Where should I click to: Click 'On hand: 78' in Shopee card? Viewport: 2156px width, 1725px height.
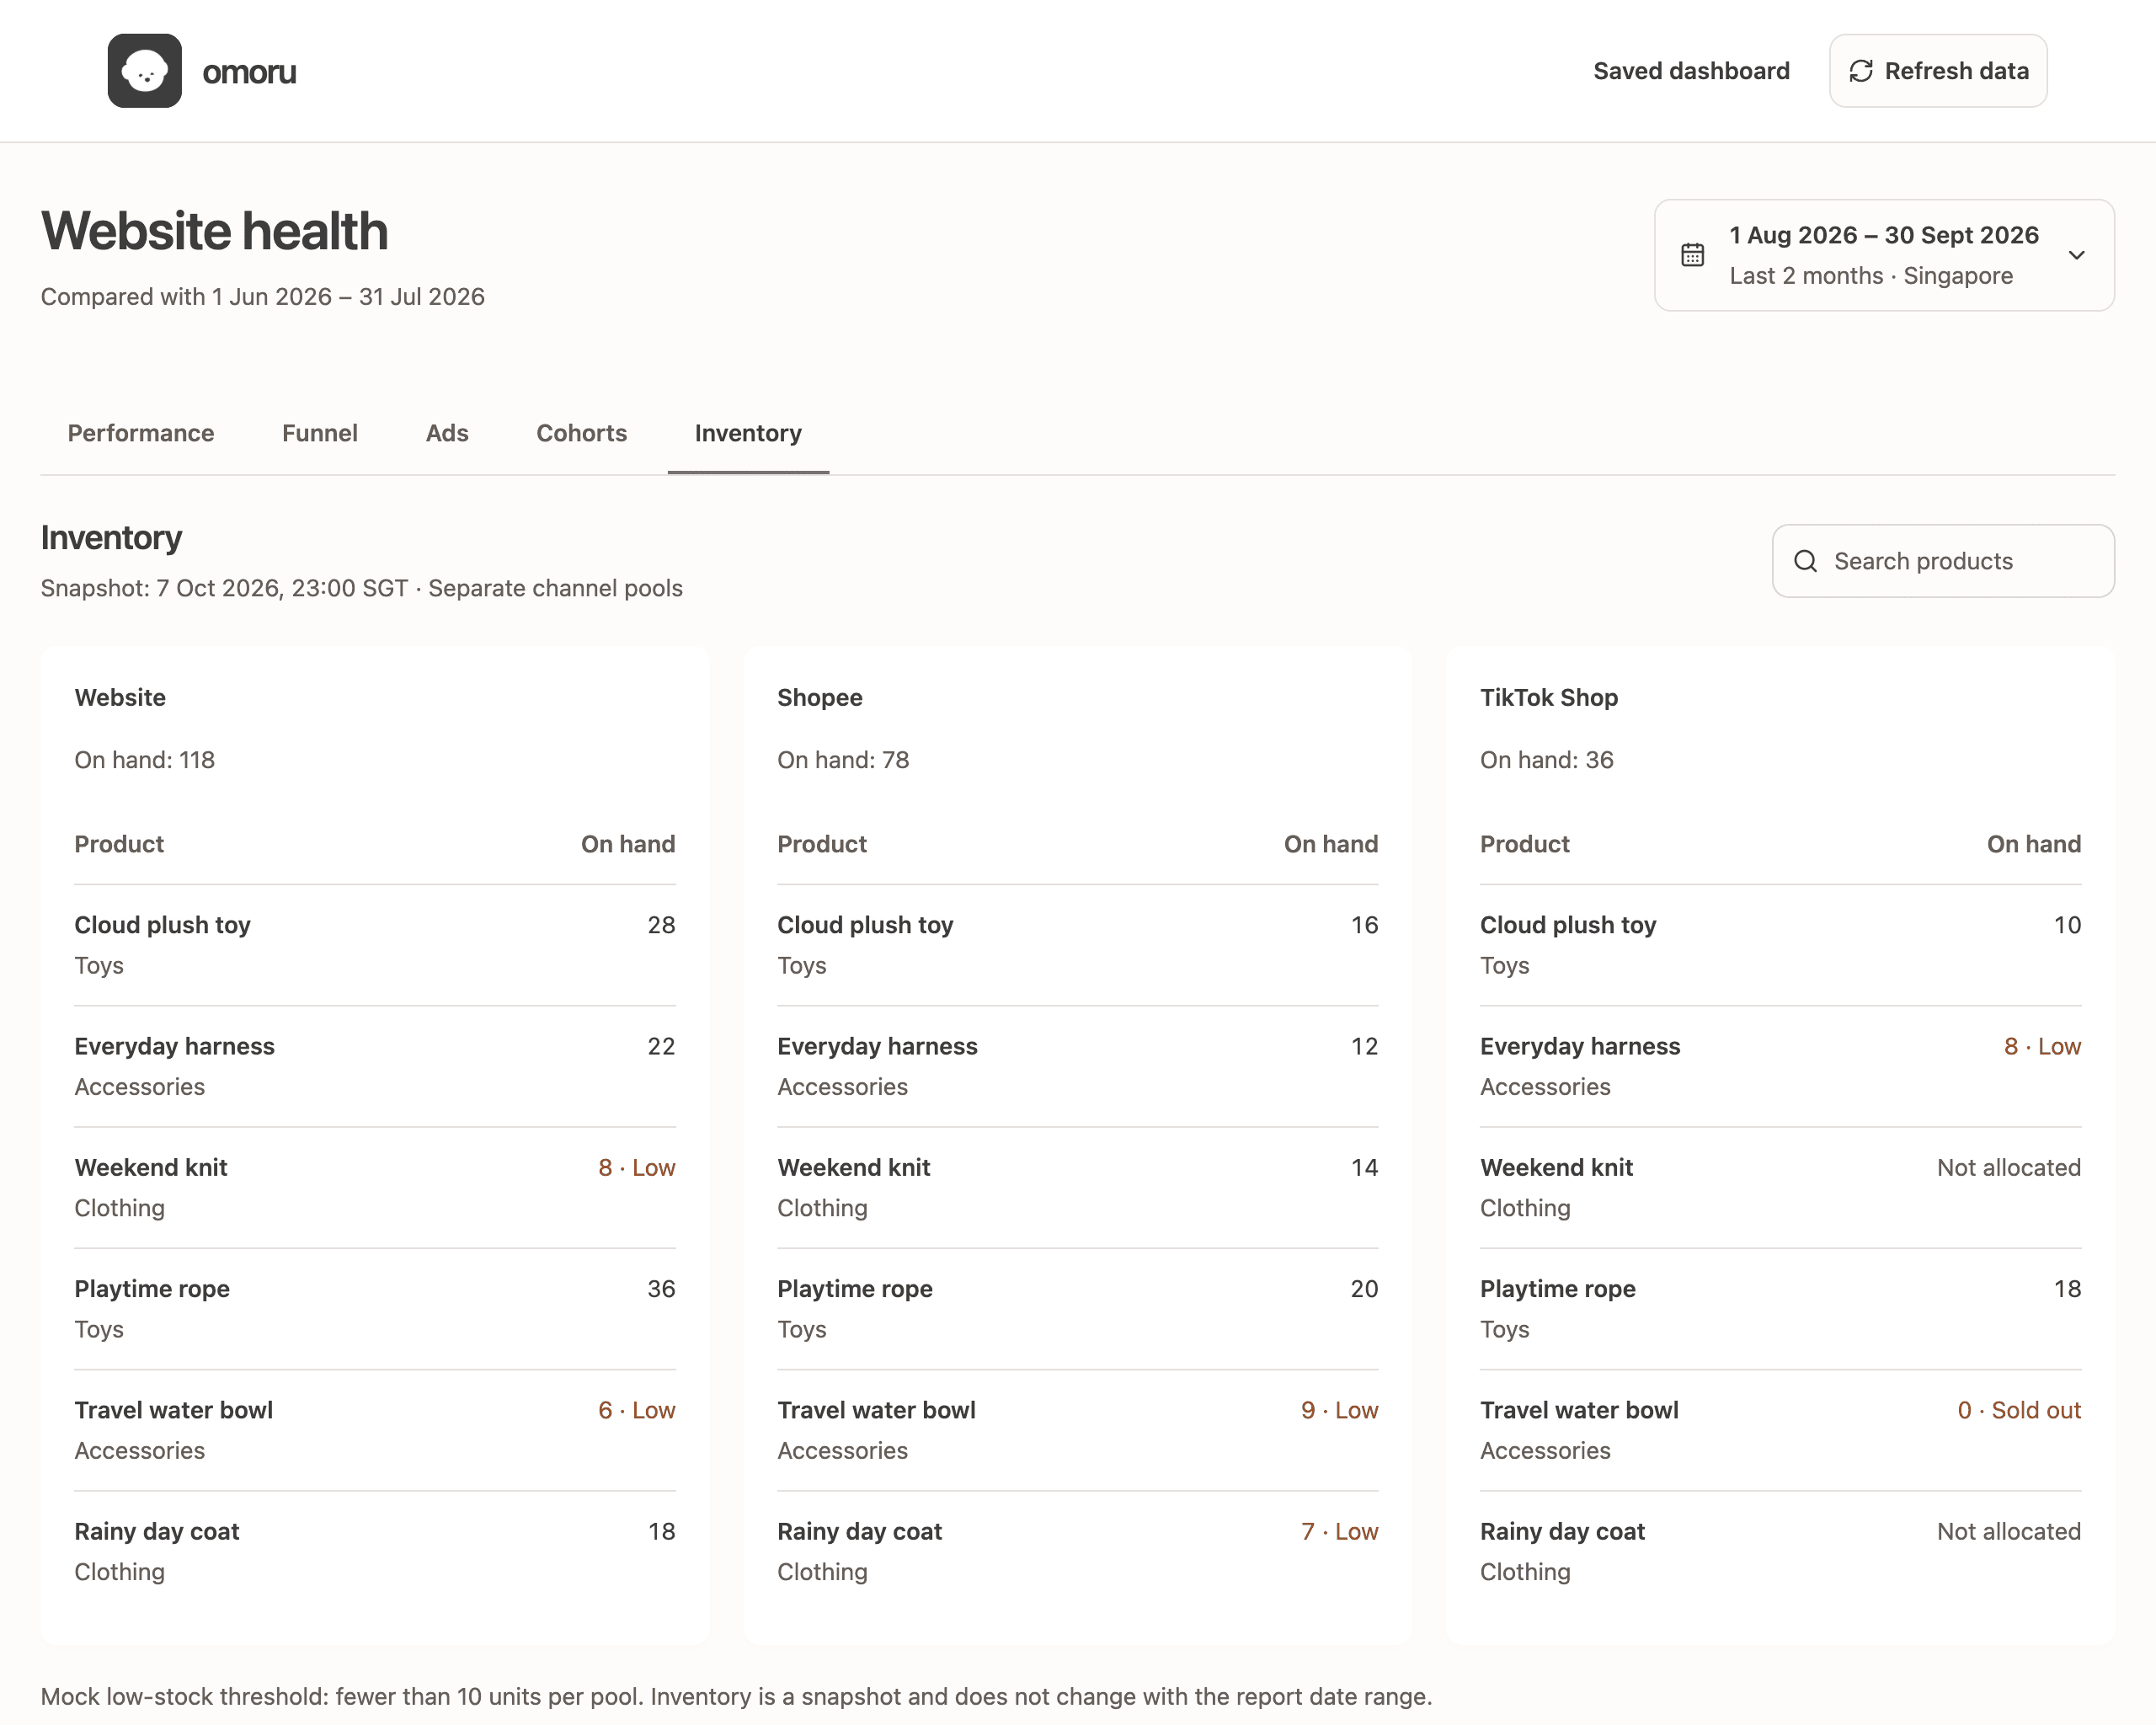pos(844,760)
